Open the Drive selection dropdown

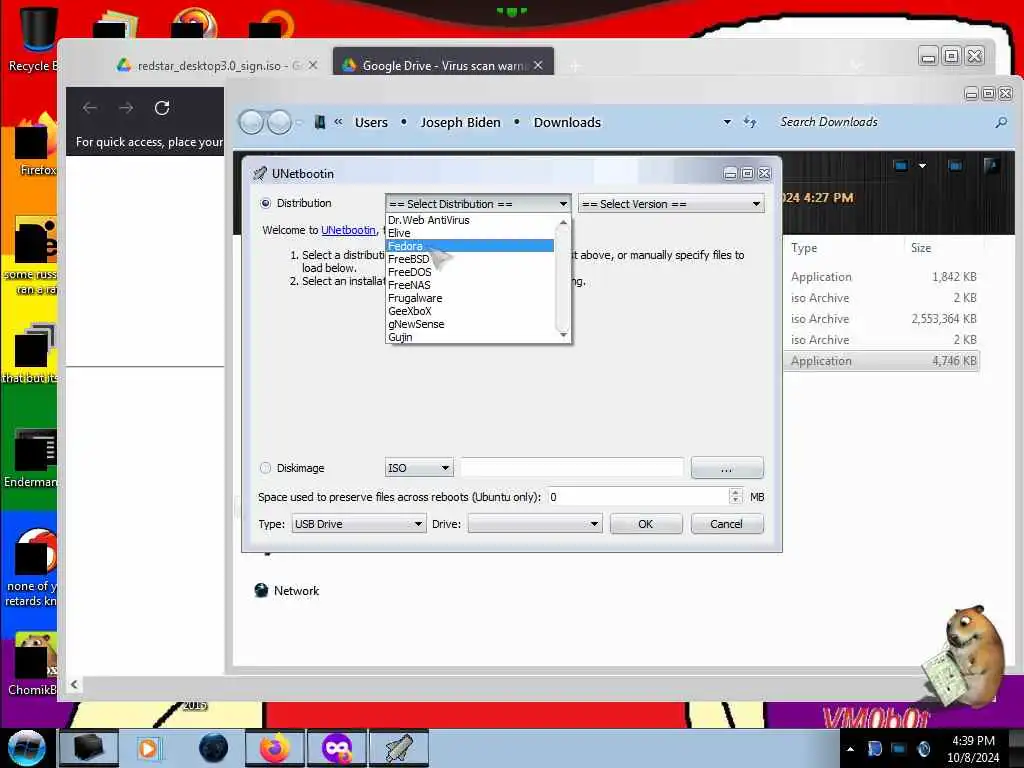(534, 524)
